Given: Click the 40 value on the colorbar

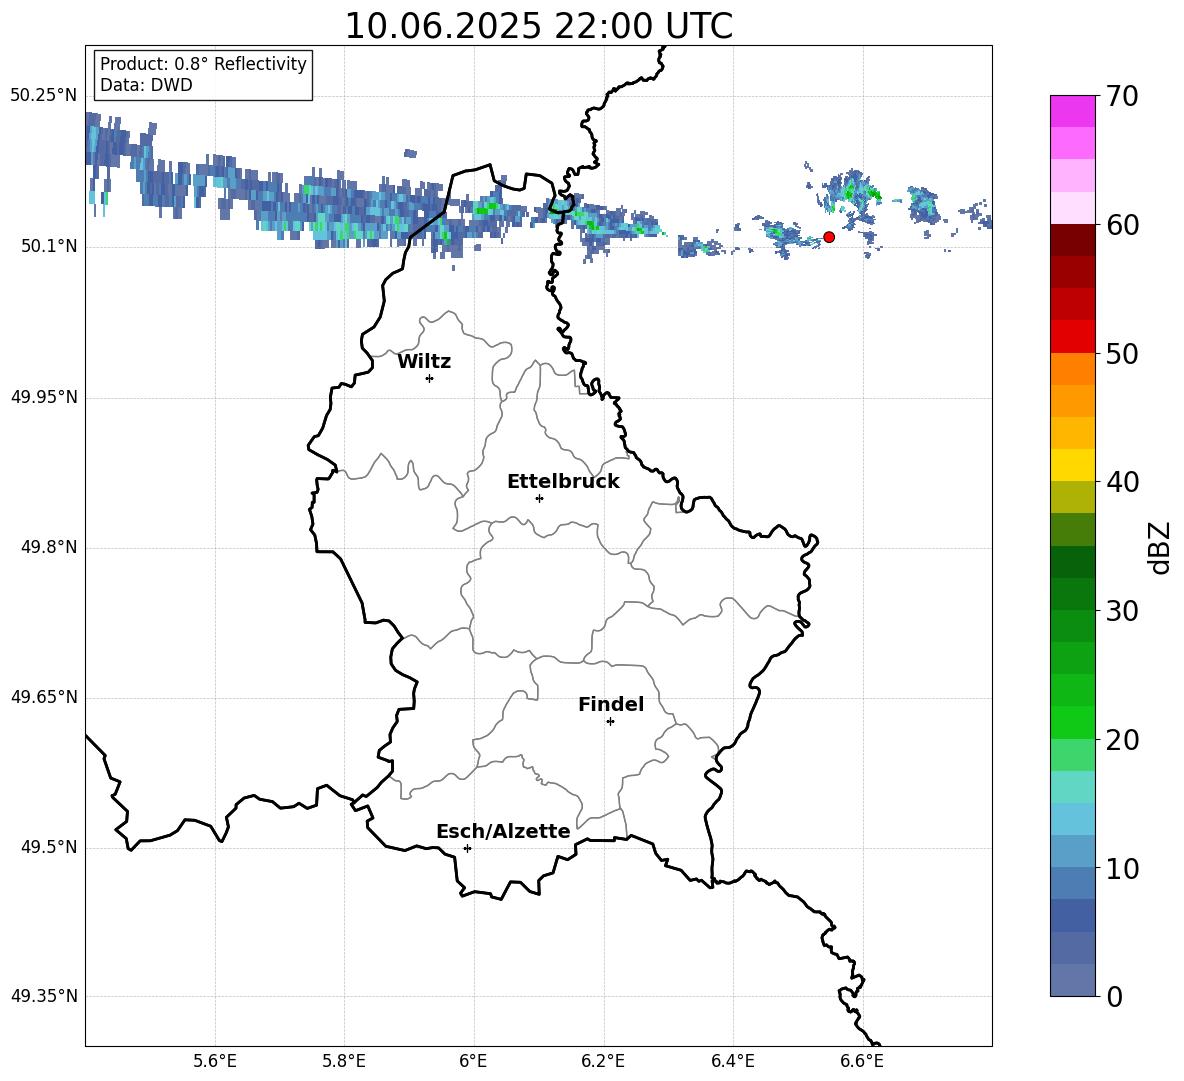Looking at the screenshot, I should [x=1122, y=482].
